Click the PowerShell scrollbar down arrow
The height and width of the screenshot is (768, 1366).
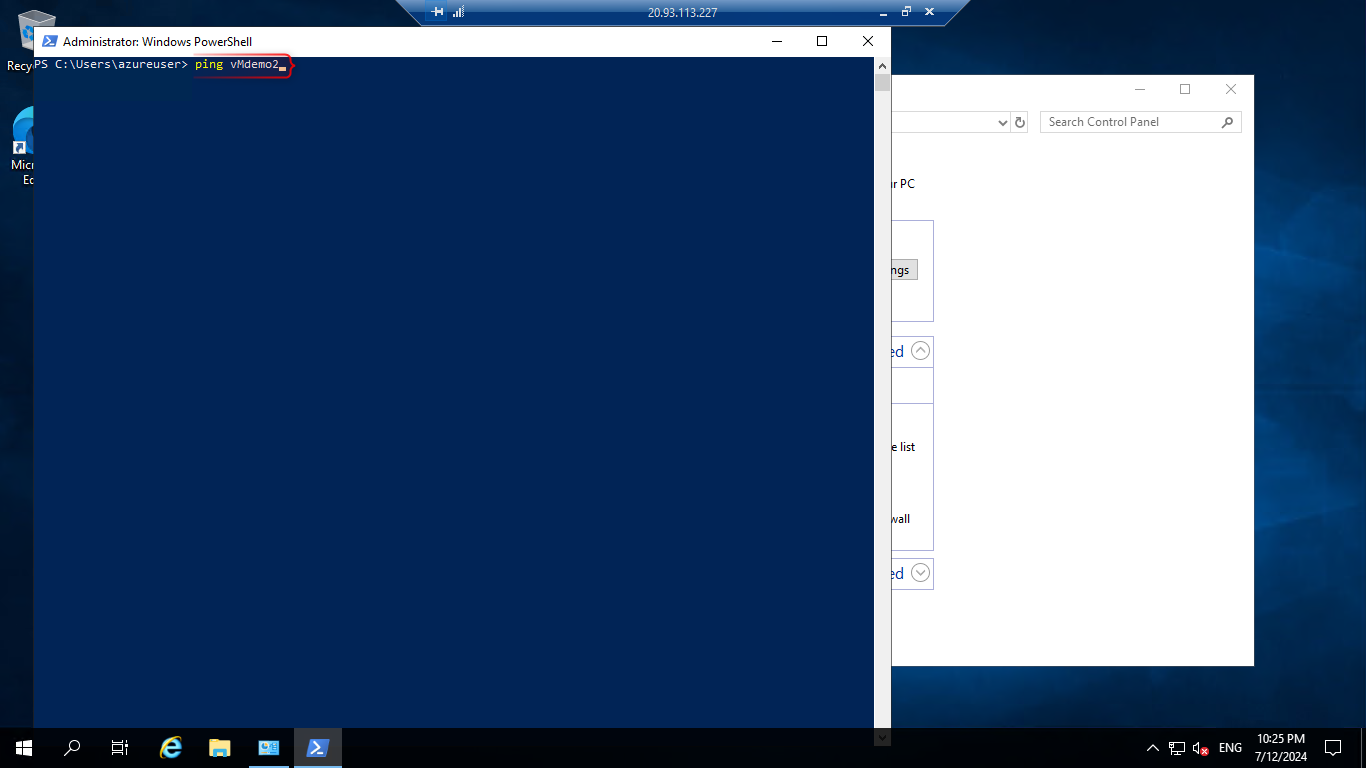[882, 737]
